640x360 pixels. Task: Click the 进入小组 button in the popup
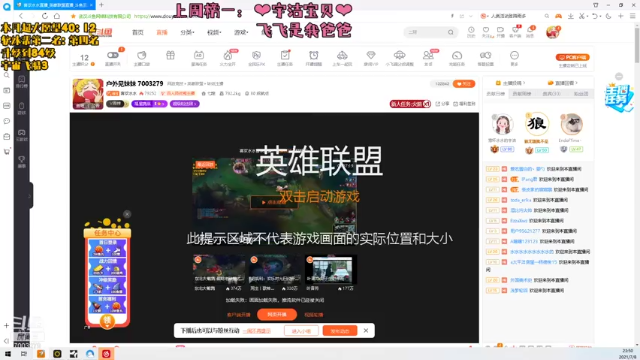pos(301,331)
